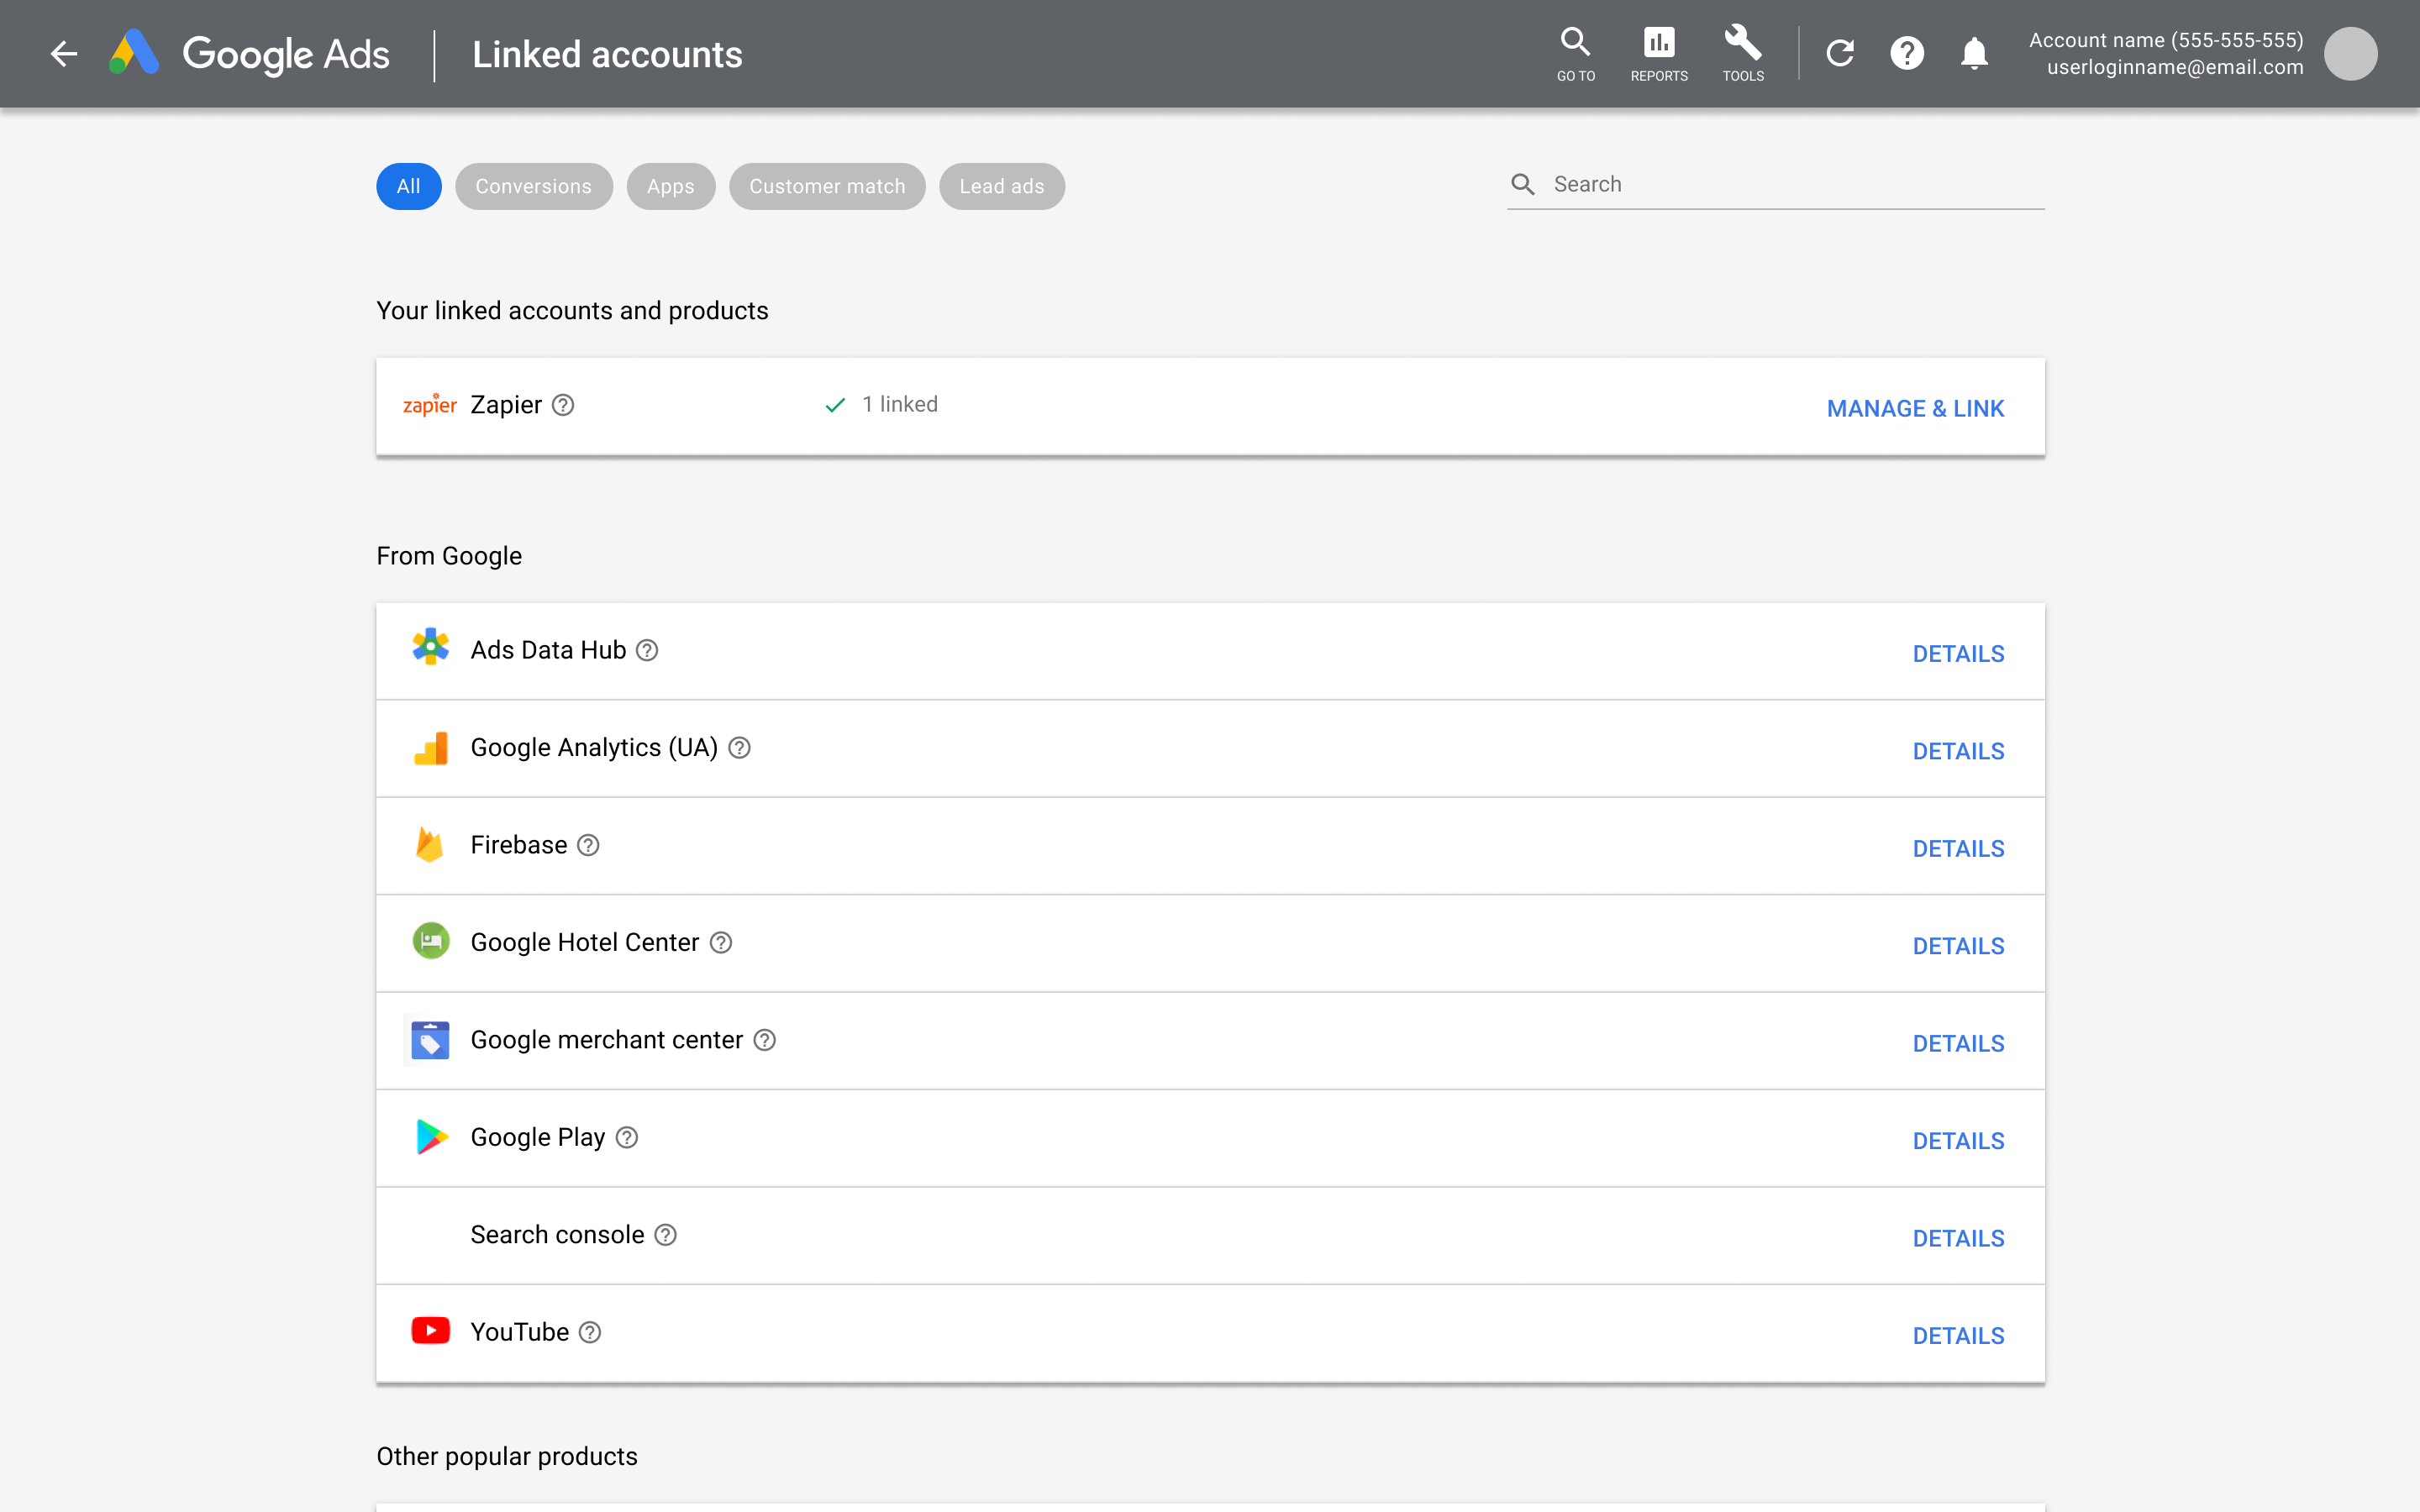
Task: Select the Conversions filter tab
Action: click(533, 186)
